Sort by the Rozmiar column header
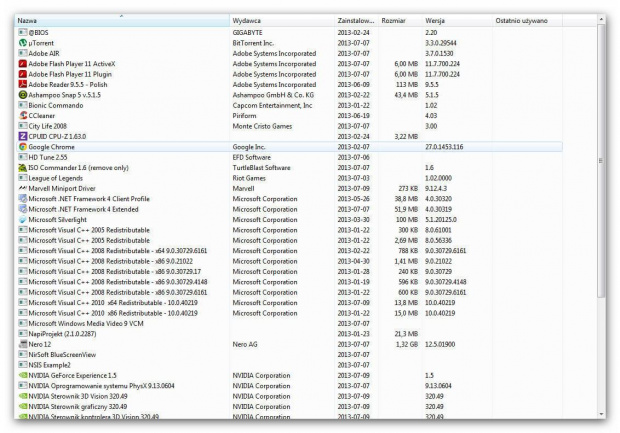Image resolution: width=620 pixels, height=433 pixels. [400, 21]
